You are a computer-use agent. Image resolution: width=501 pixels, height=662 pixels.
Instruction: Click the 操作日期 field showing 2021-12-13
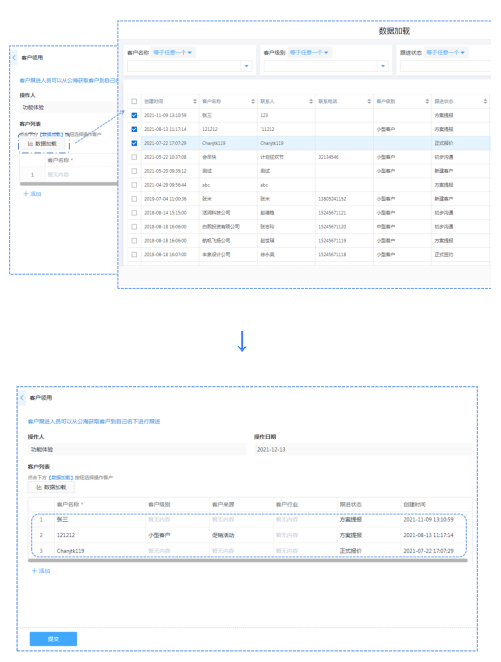[363, 449]
